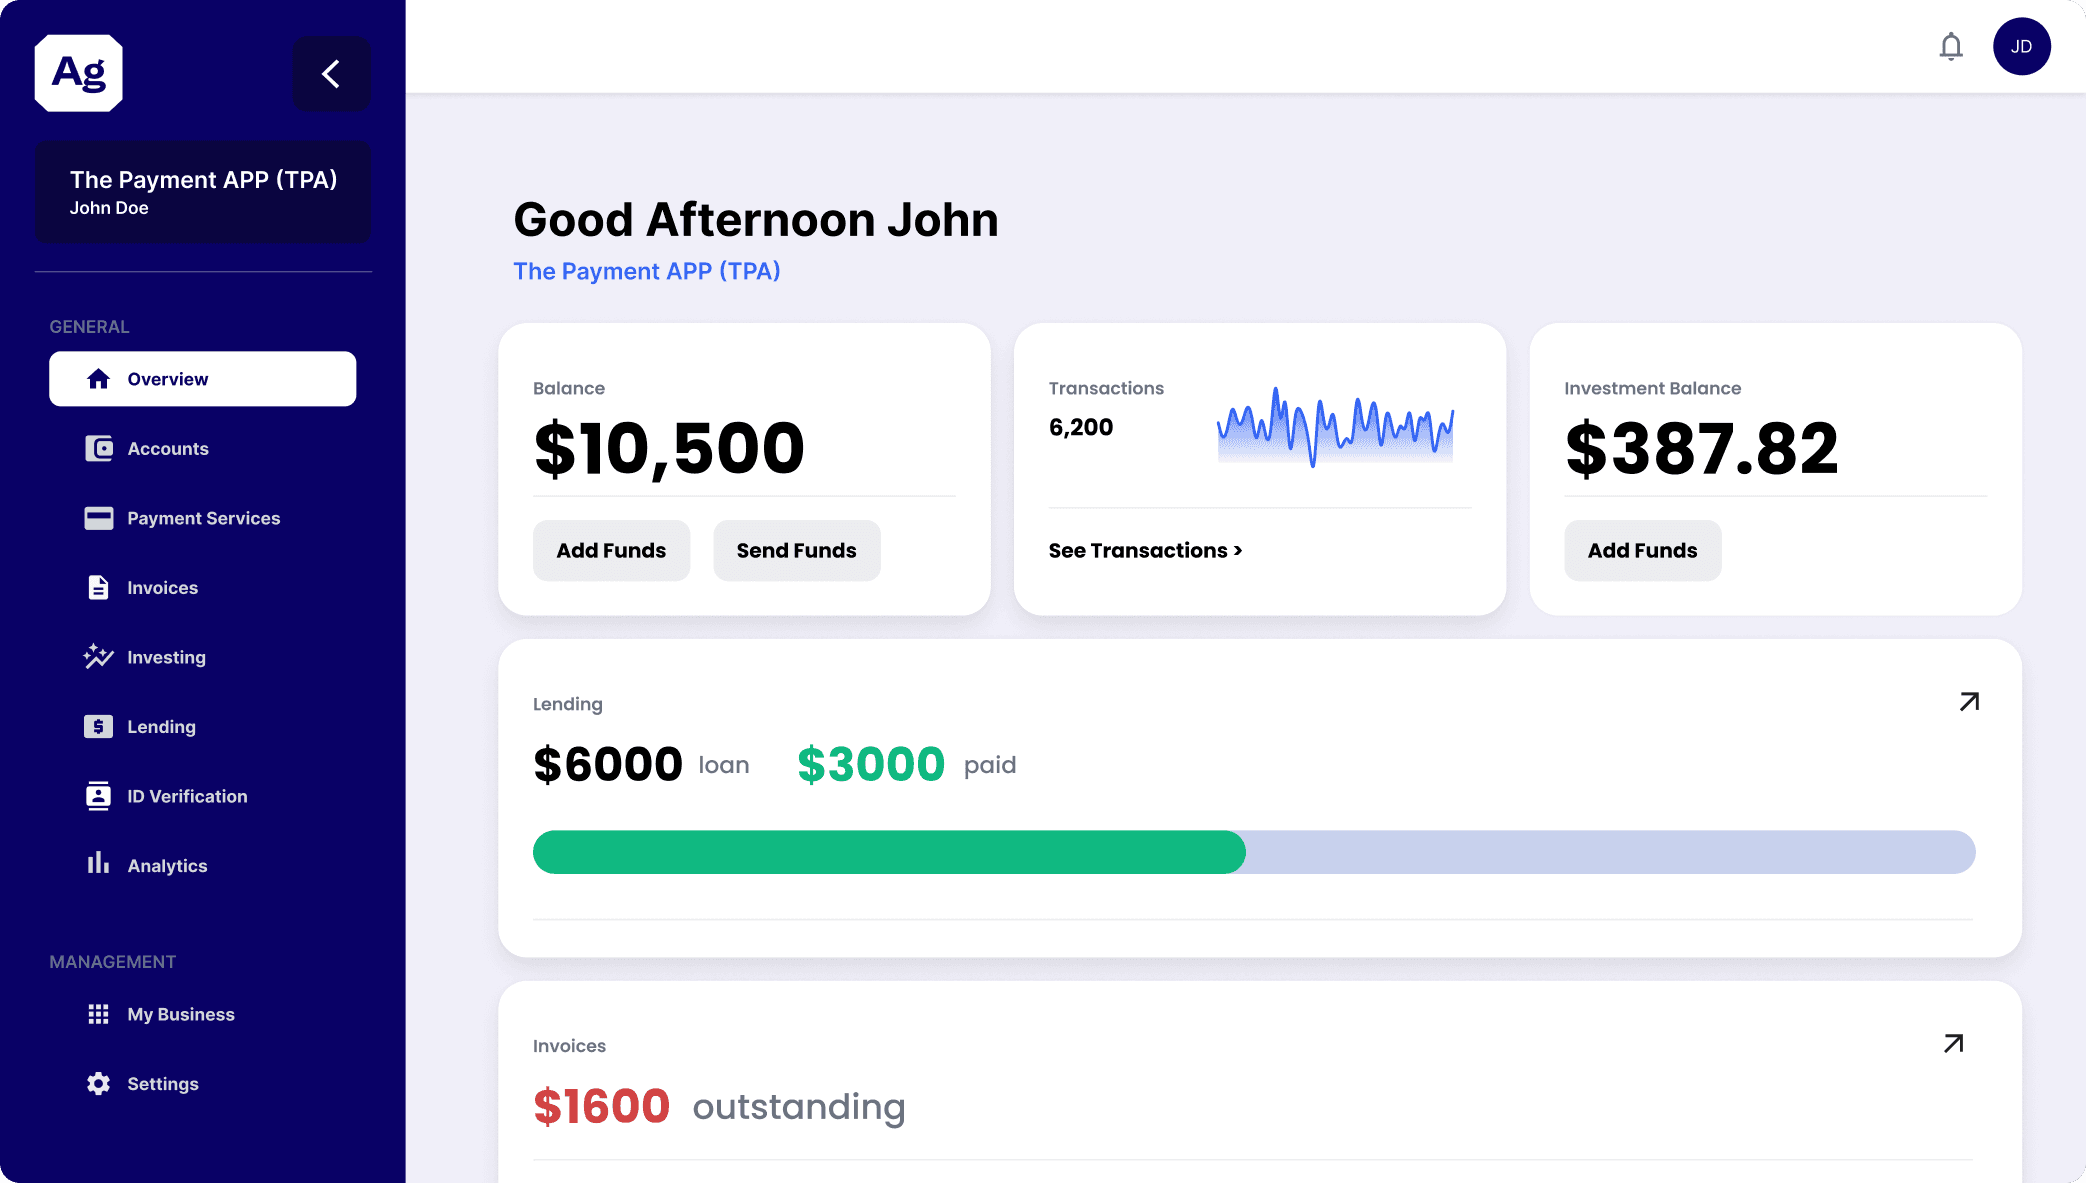Click the Investing sparkle chart icon
2086x1183 pixels.
click(x=98, y=656)
